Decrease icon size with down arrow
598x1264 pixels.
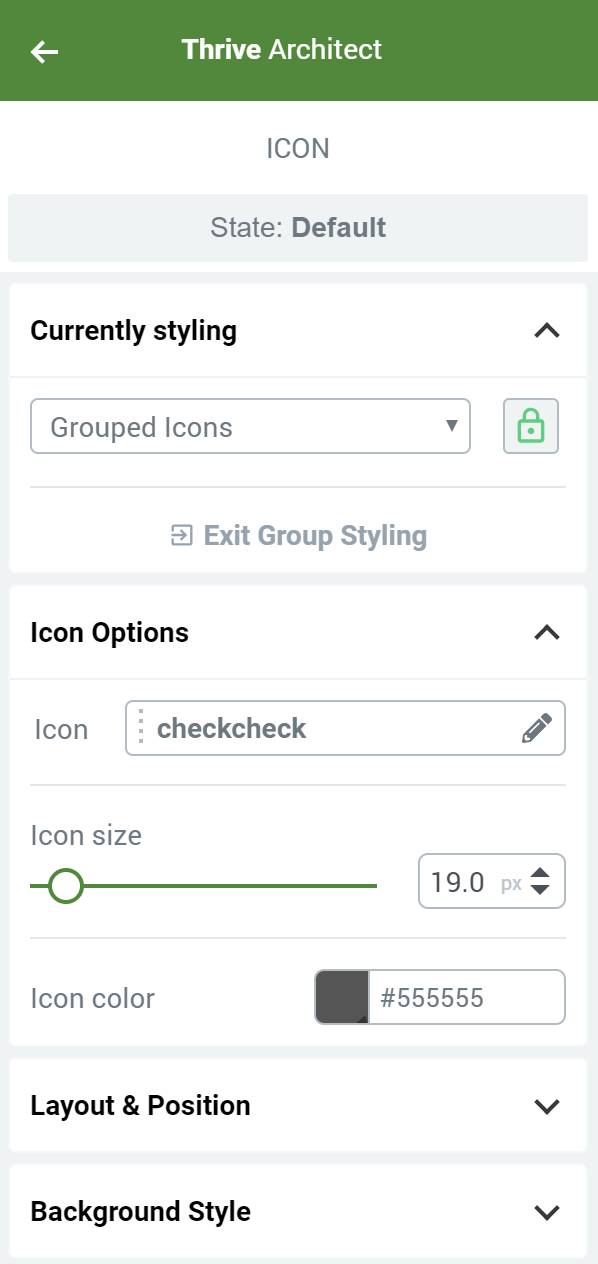(x=540, y=891)
